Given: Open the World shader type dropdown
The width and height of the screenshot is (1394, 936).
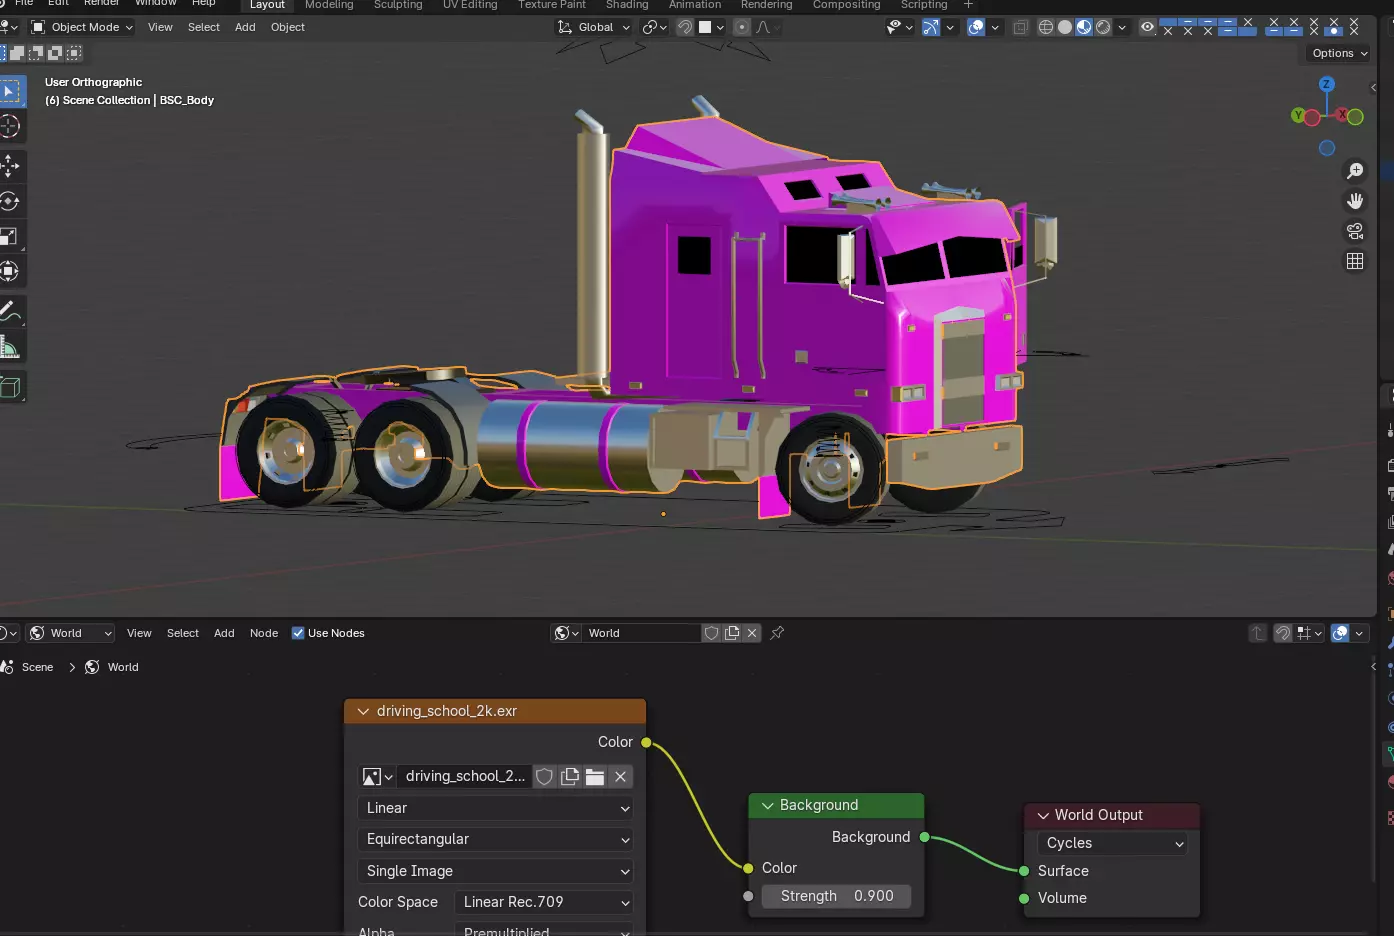Looking at the screenshot, I should pos(70,633).
